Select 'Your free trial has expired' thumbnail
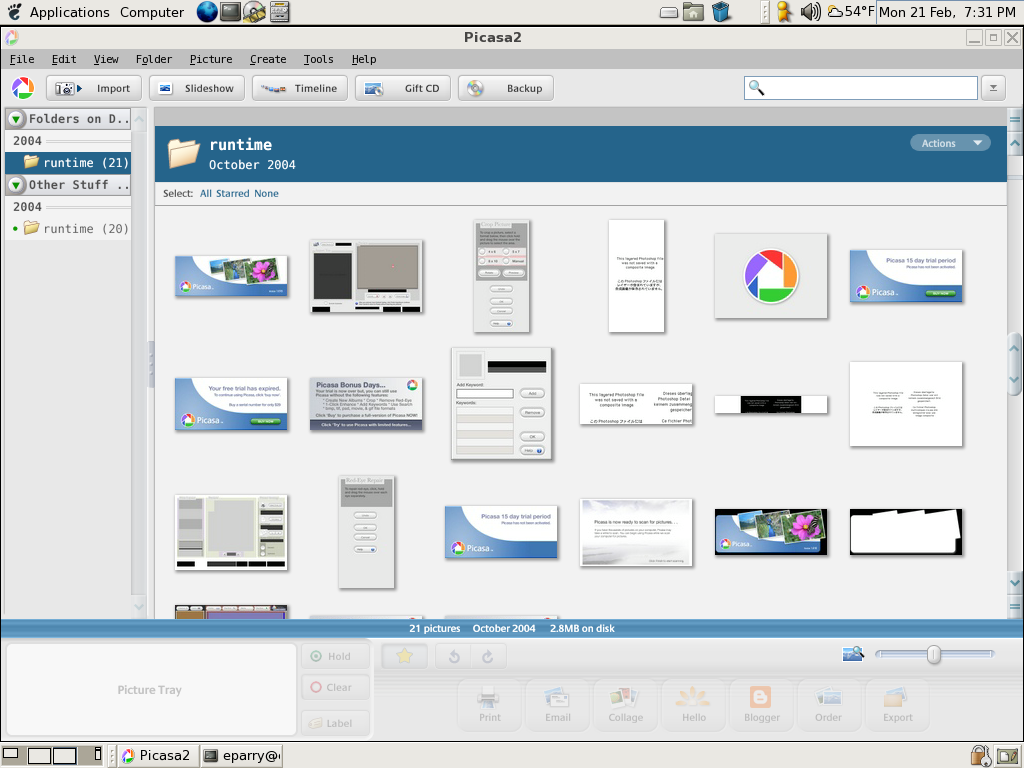The height and width of the screenshot is (768, 1024). tap(231, 404)
